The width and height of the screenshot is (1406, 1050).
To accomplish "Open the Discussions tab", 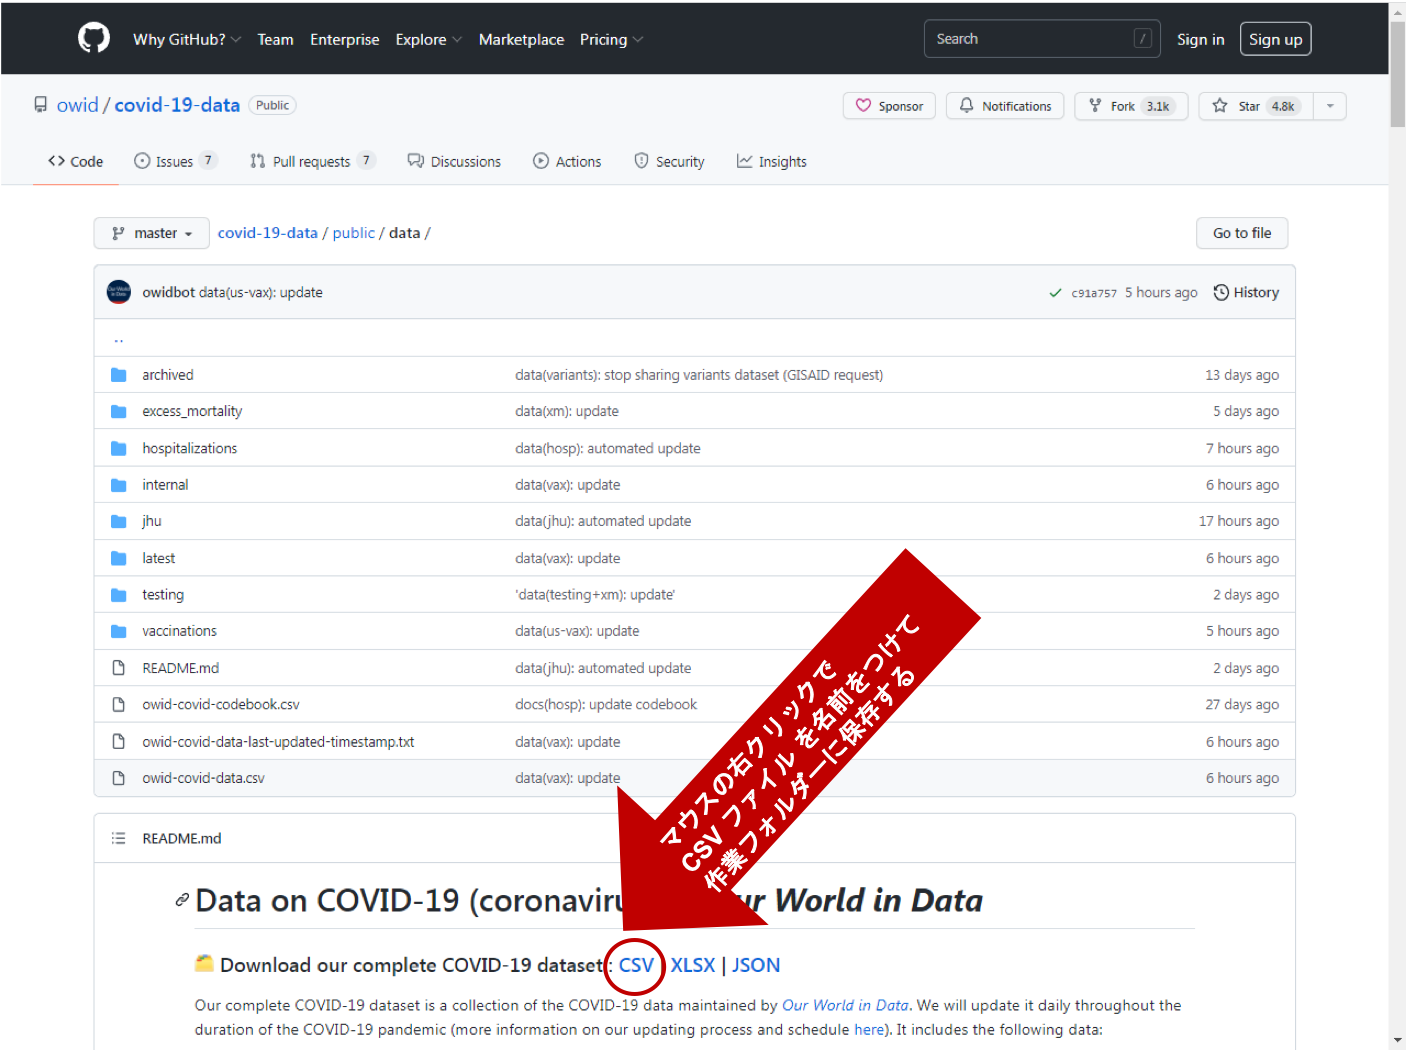I will tap(454, 162).
